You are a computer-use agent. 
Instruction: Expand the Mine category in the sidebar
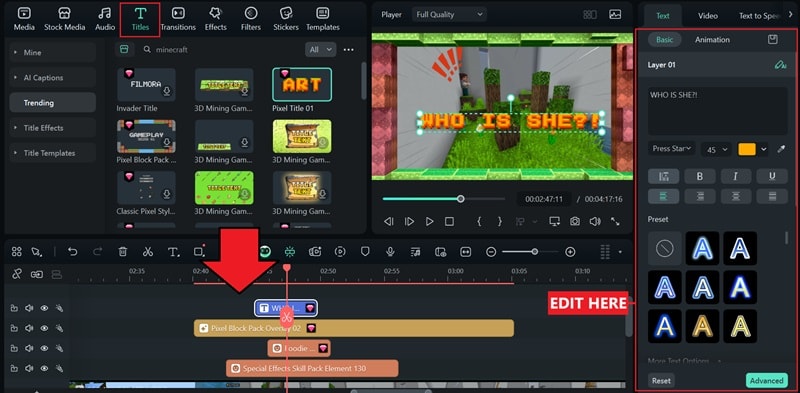pos(53,53)
